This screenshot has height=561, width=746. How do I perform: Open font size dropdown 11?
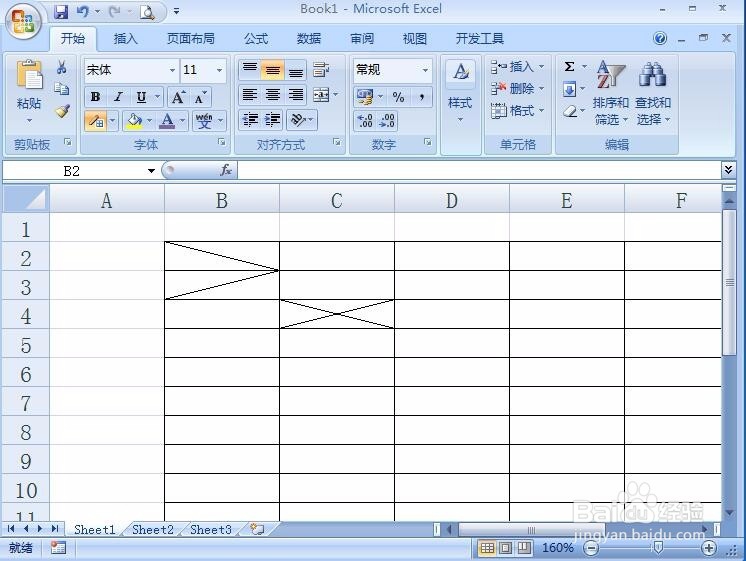(x=219, y=70)
